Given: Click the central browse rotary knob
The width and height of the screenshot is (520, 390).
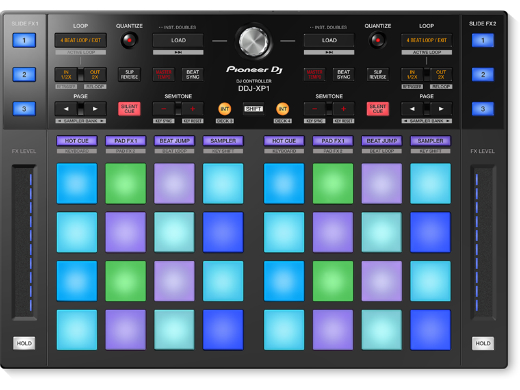Looking at the screenshot, I should click(x=254, y=42).
